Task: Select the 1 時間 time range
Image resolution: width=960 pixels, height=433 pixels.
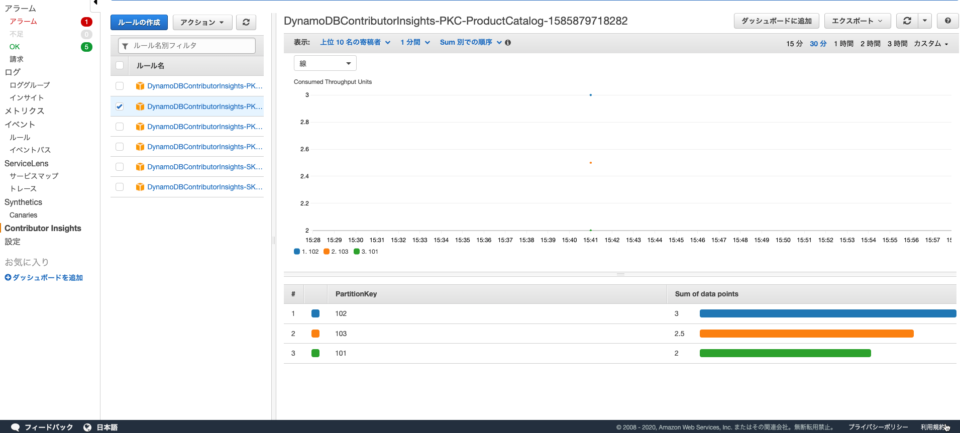Action: pyautogui.click(x=843, y=43)
